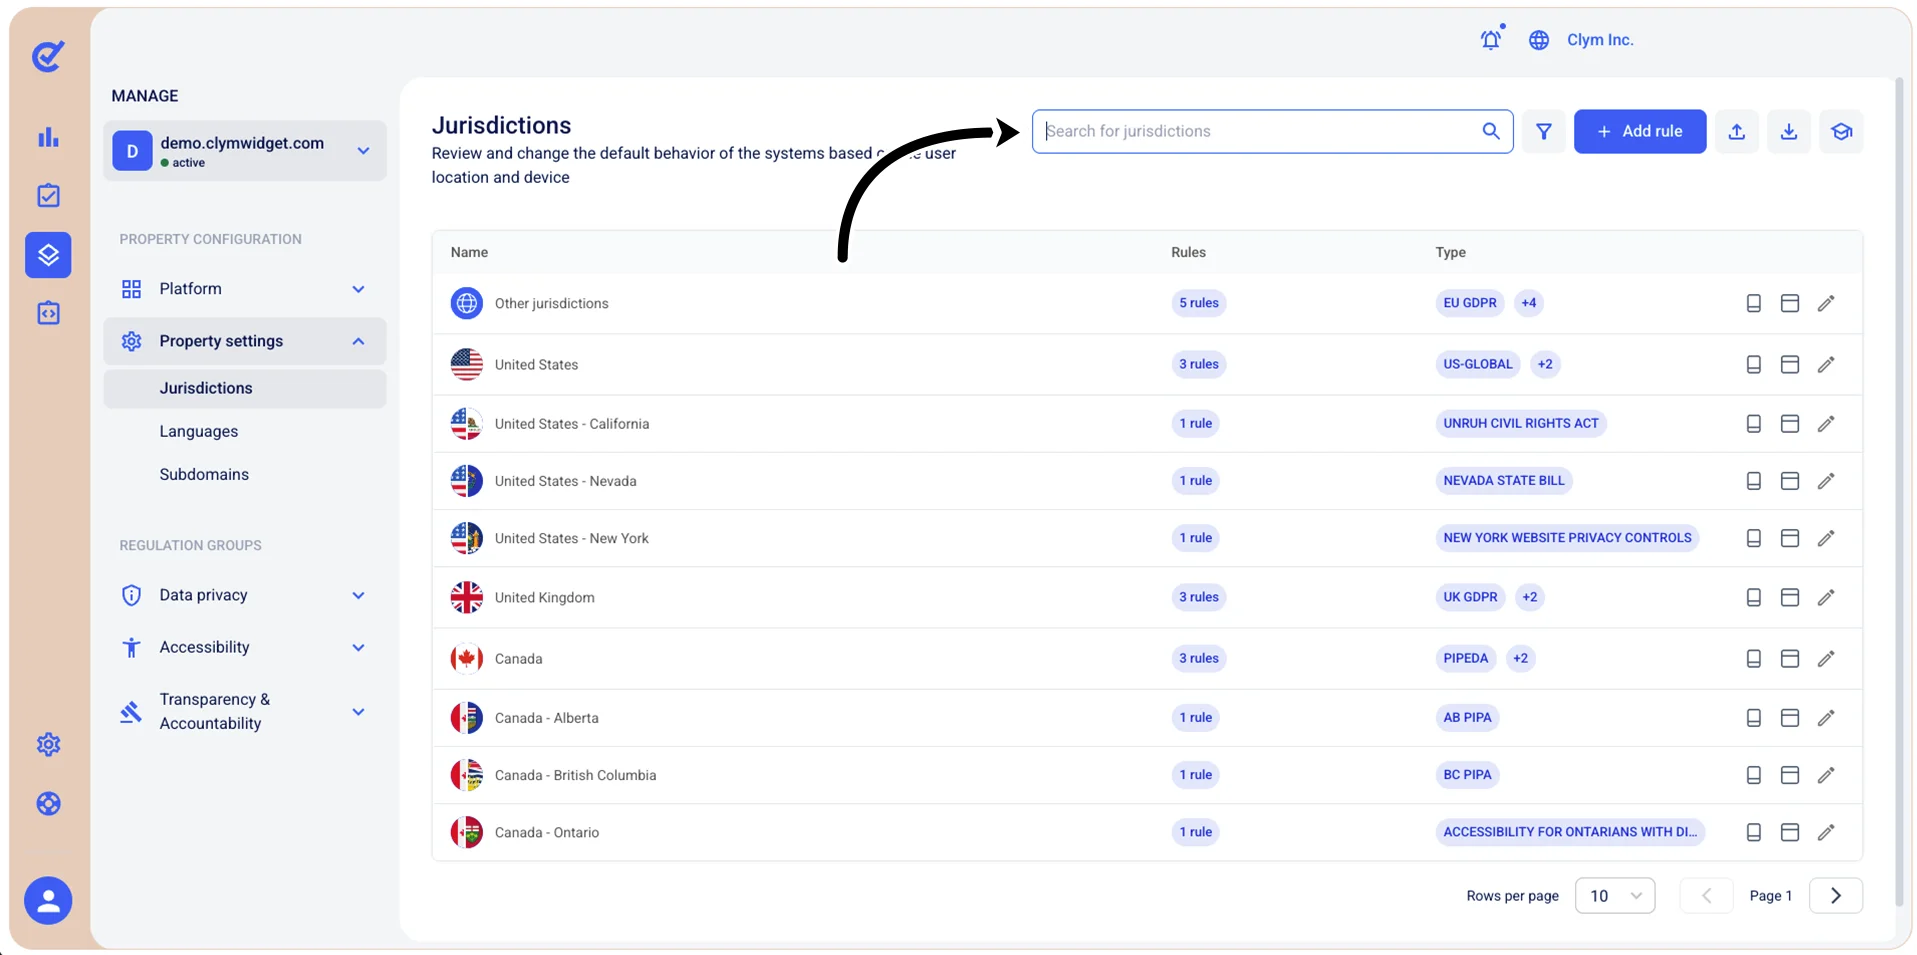
Task: Click the United States - California row name
Action: point(572,424)
